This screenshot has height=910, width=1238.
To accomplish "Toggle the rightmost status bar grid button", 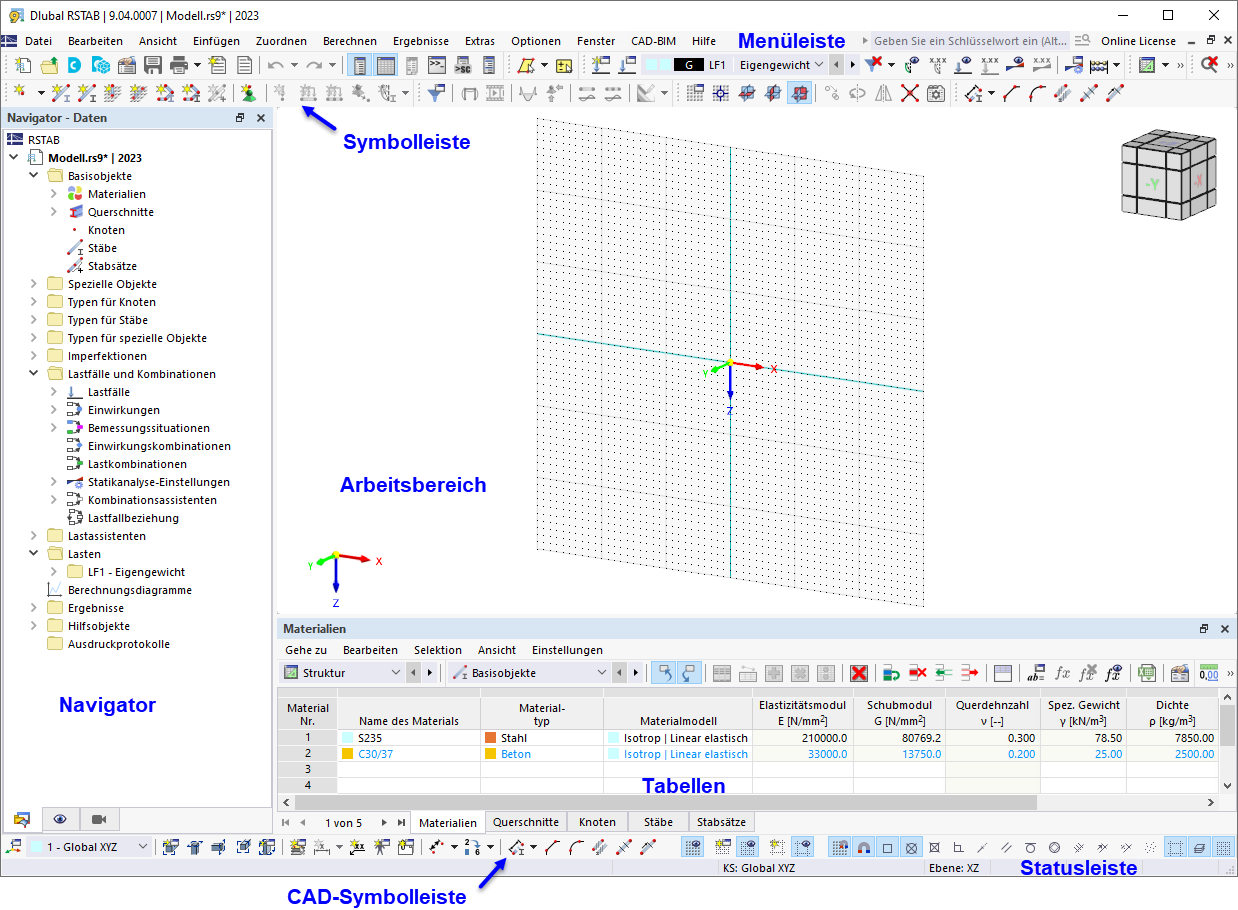I will 1223,847.
